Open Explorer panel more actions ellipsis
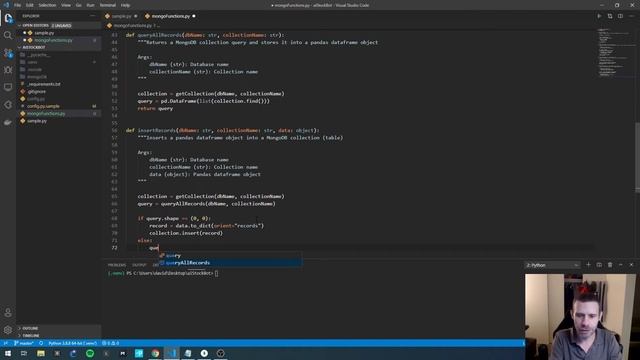 93,16
